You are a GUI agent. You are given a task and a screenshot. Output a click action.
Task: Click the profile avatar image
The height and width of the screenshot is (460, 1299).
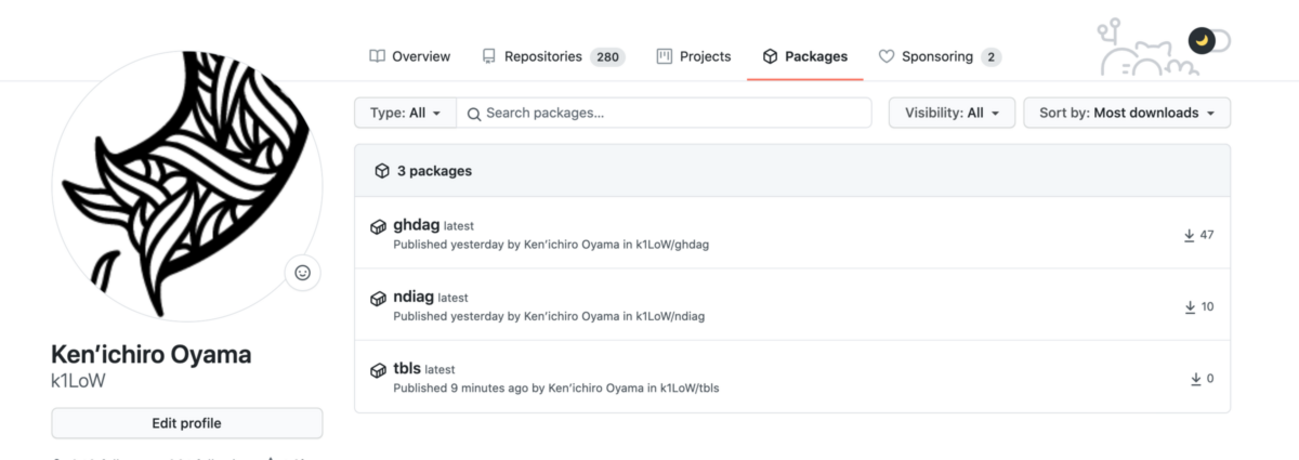pyautogui.click(x=186, y=185)
